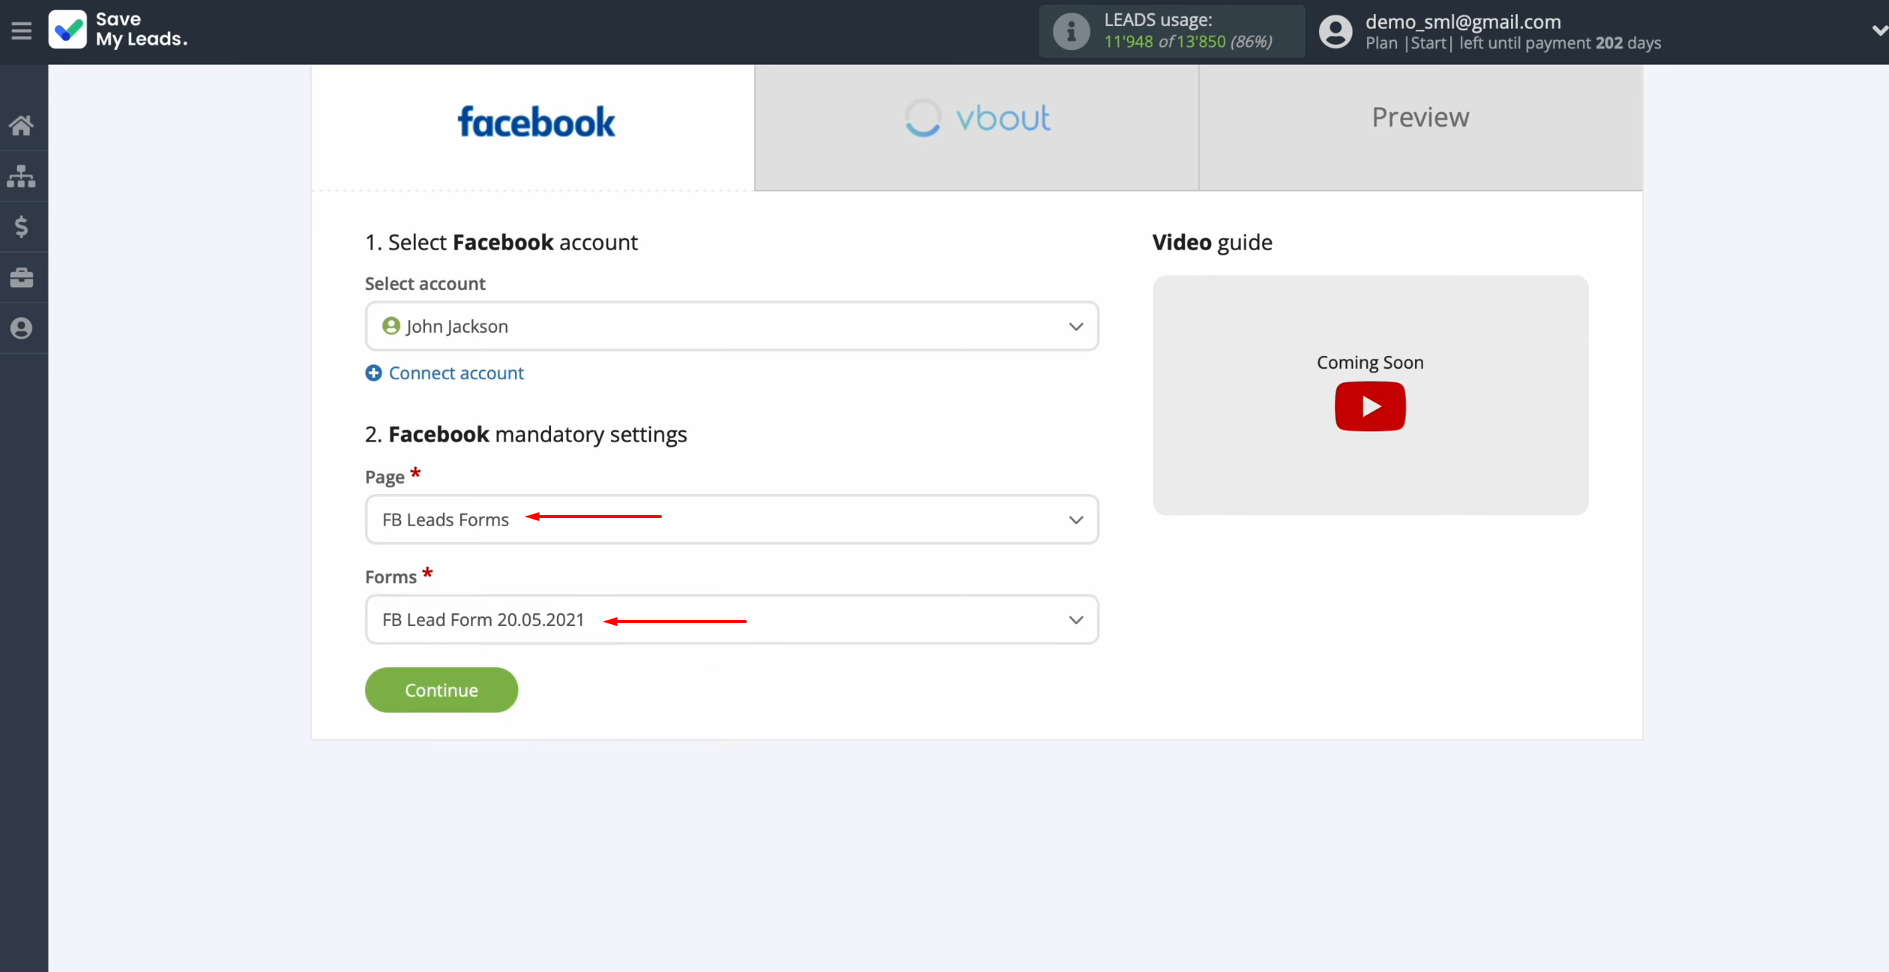Open the Forms dropdown showing FB Lead Form 20.05.2021
Screen dimensions: 1889x972
[x=732, y=619]
